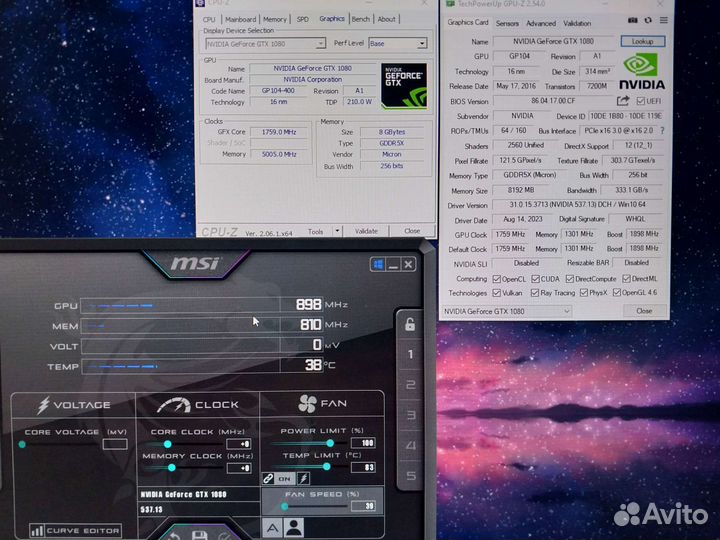720x540 pixels.
Task: Unlock profiles with the padlock icon
Action: (x=410, y=324)
